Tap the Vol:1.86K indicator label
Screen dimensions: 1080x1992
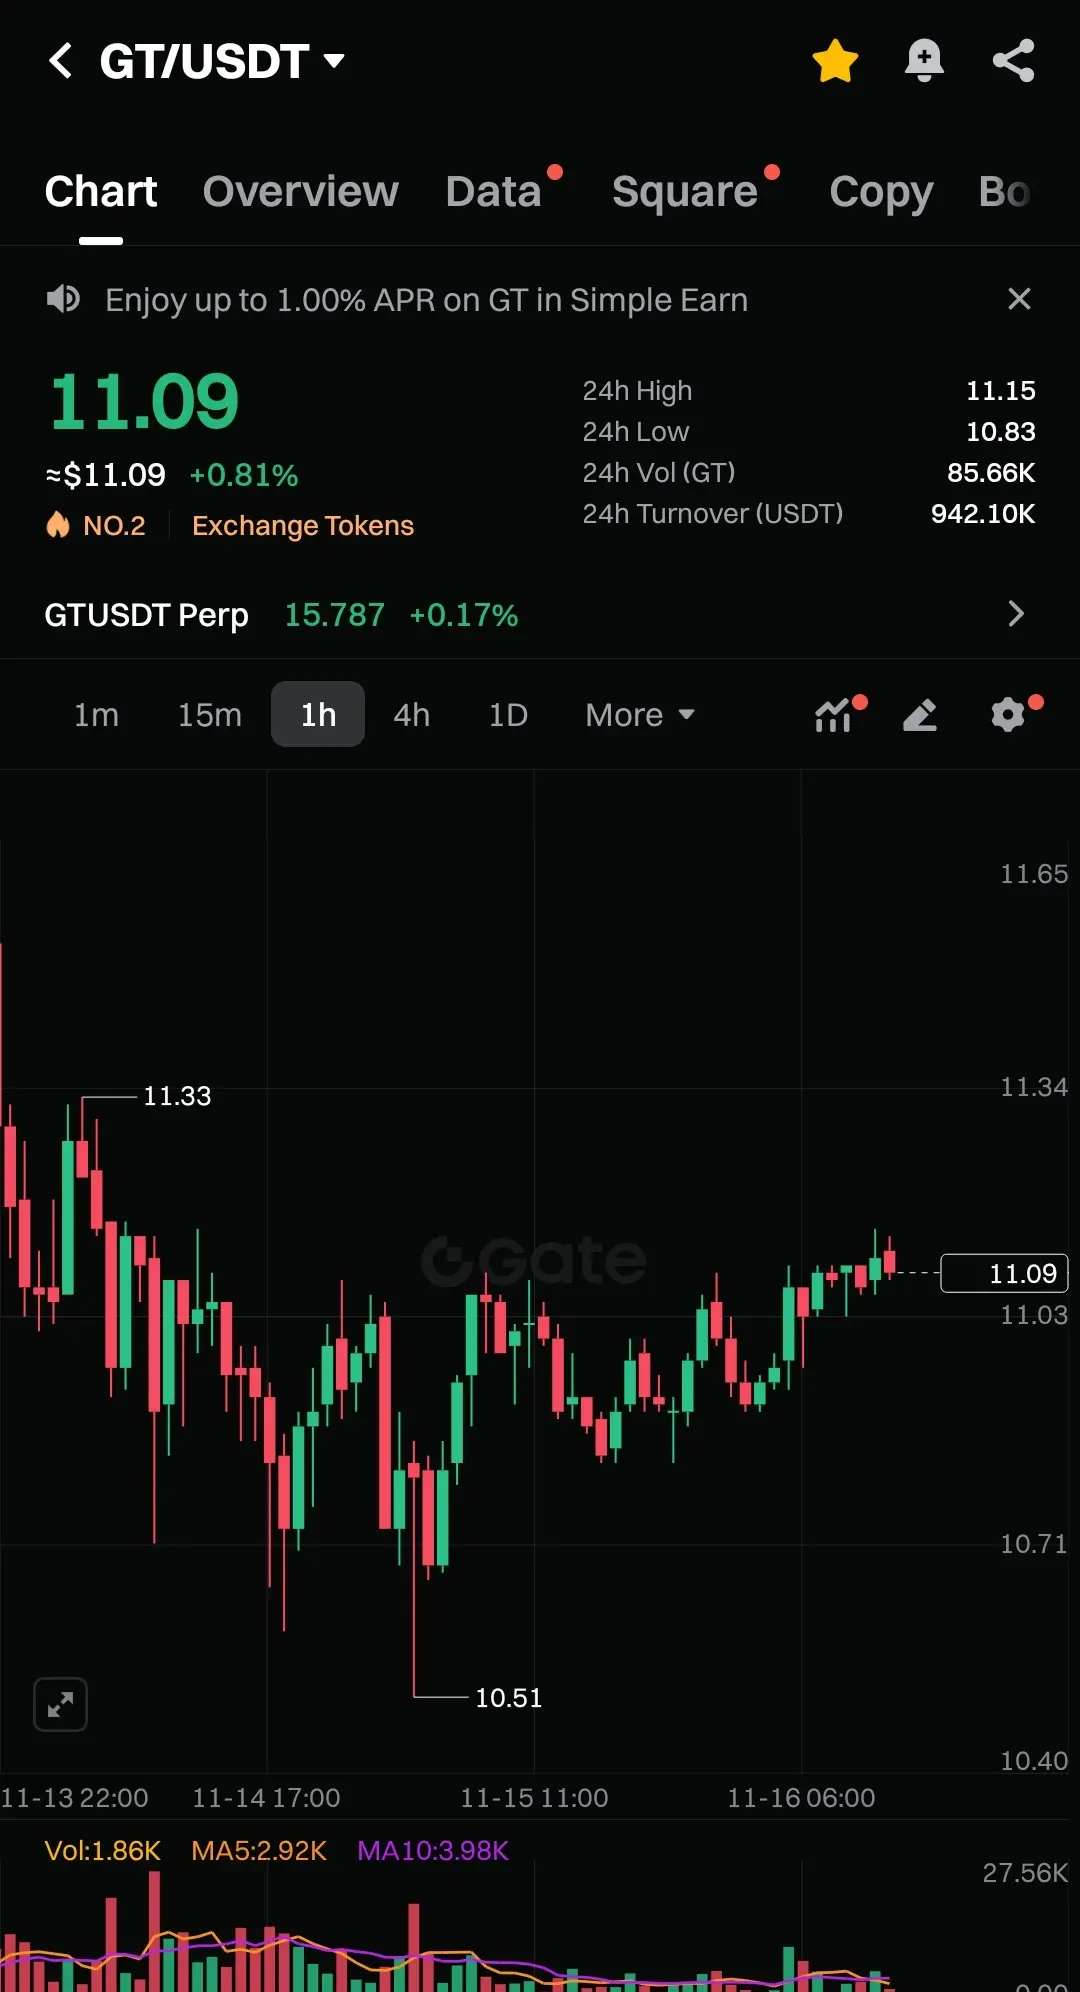pos(103,1851)
